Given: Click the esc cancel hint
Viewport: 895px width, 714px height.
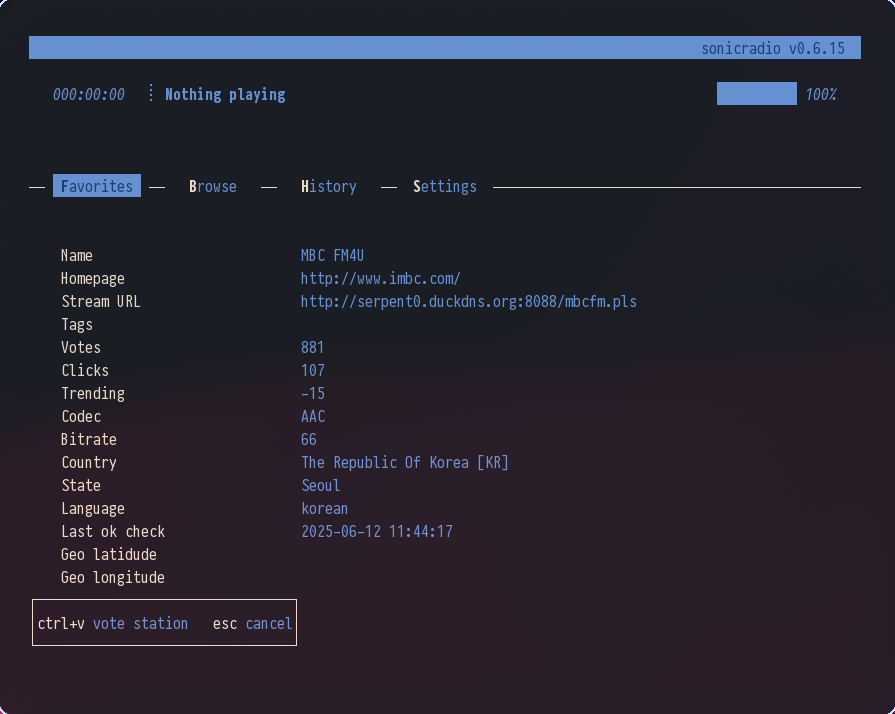Looking at the screenshot, I should click(252, 623).
